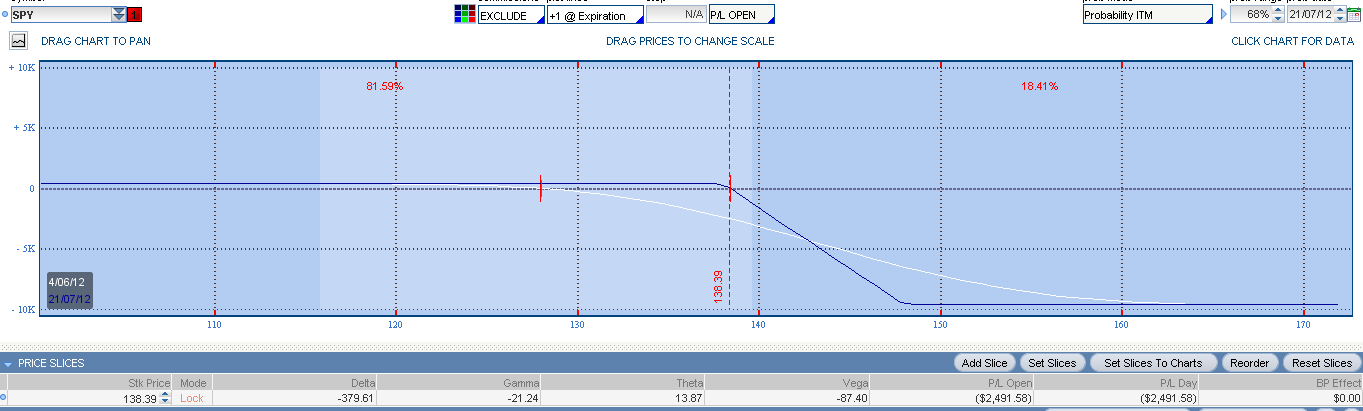
Task: Increase the Stk Price stepper value
Action: tap(164, 394)
